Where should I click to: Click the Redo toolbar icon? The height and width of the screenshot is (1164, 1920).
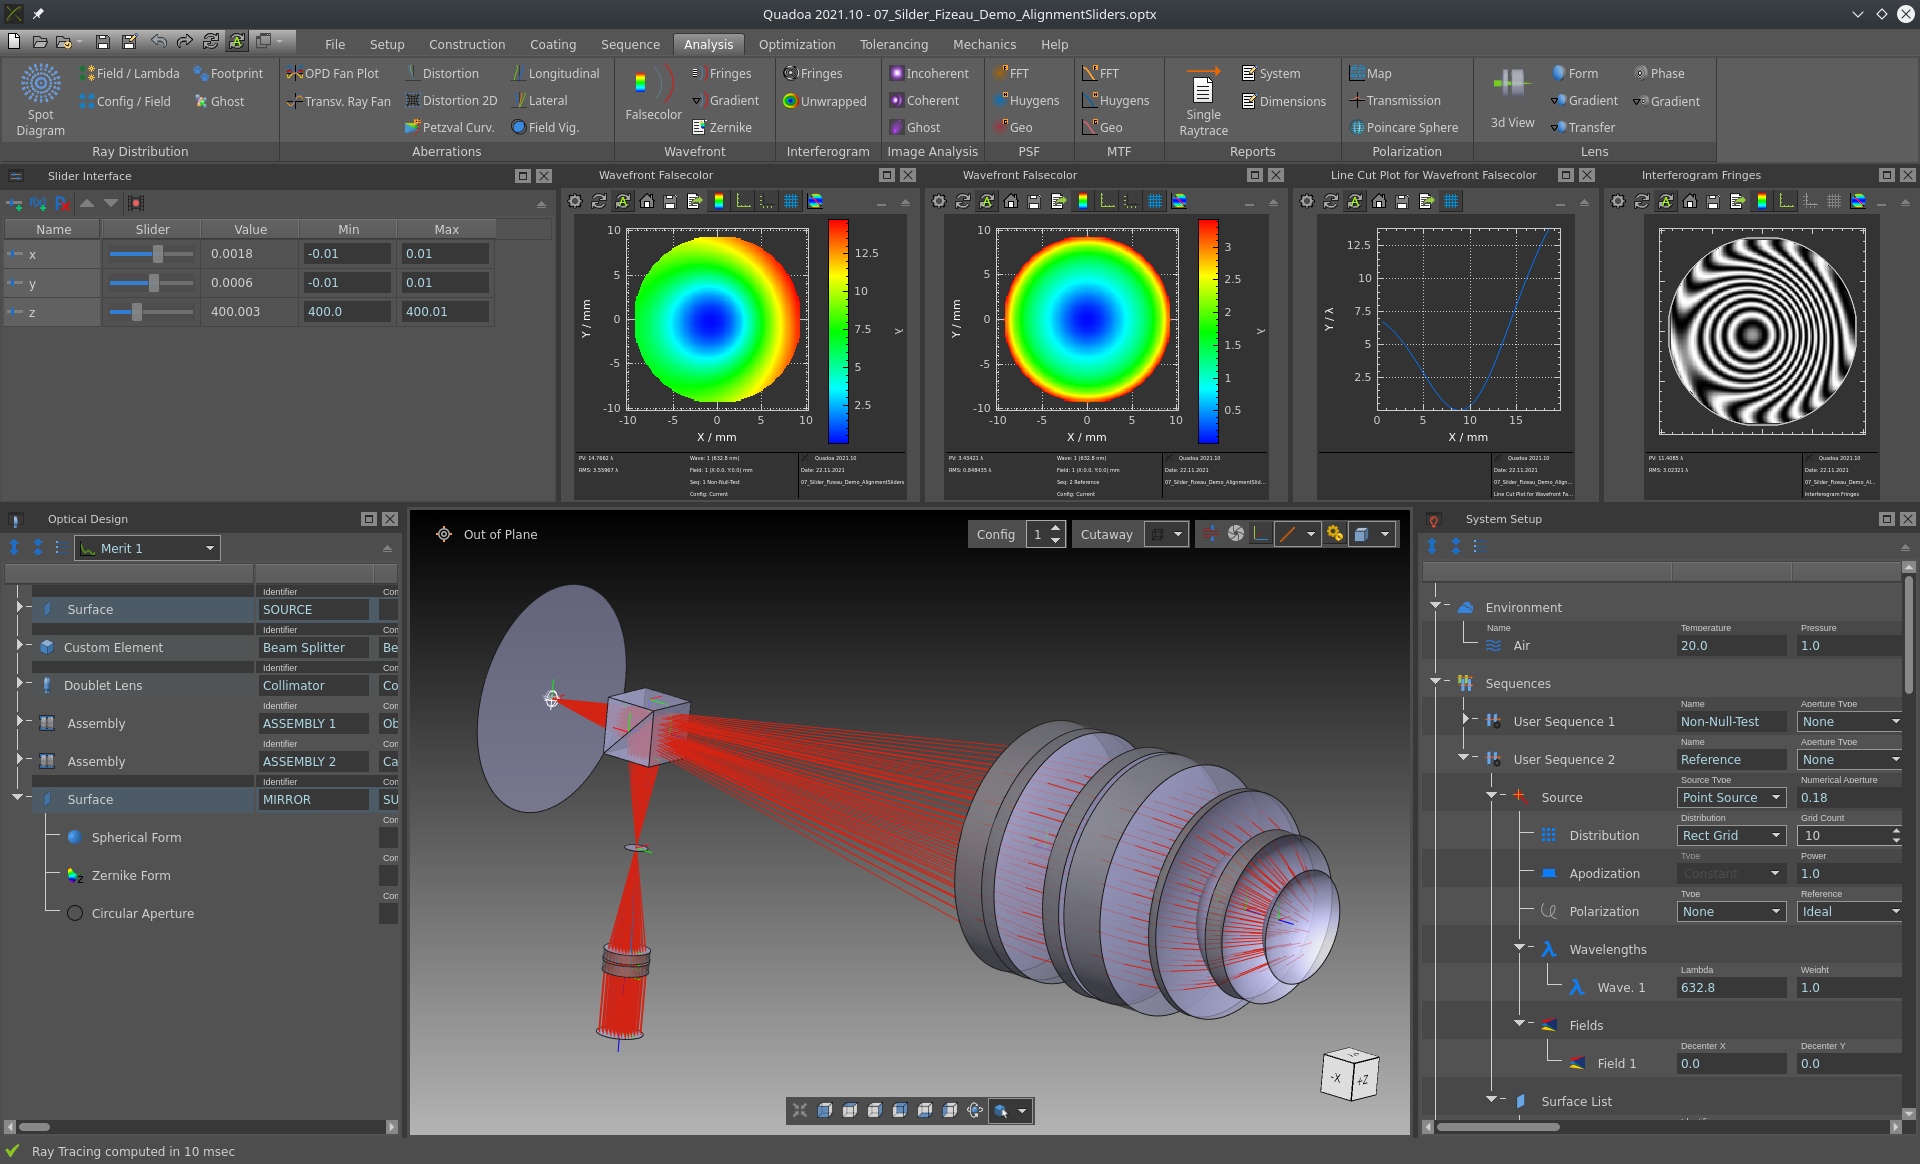coord(185,41)
